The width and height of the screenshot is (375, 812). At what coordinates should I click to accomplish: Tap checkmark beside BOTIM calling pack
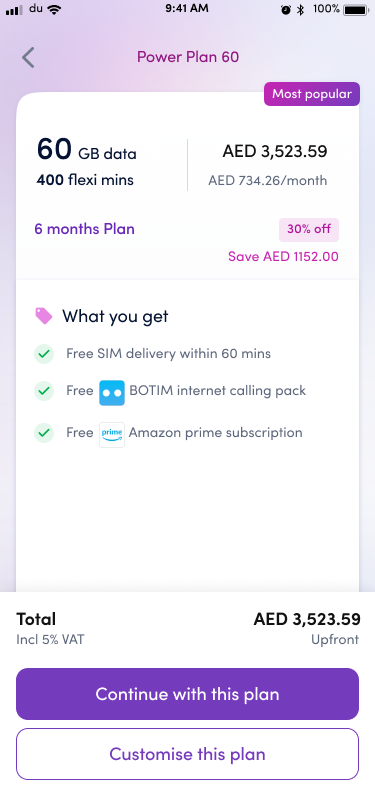coord(44,391)
